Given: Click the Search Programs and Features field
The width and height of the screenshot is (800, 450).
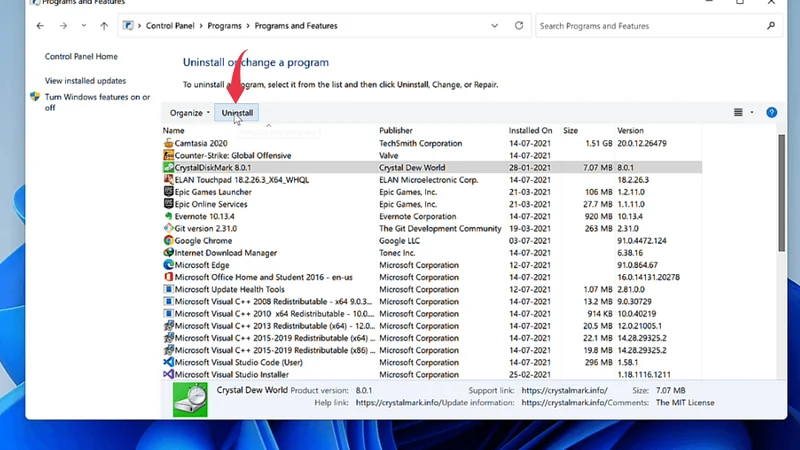Looking at the screenshot, I should click(x=650, y=26).
